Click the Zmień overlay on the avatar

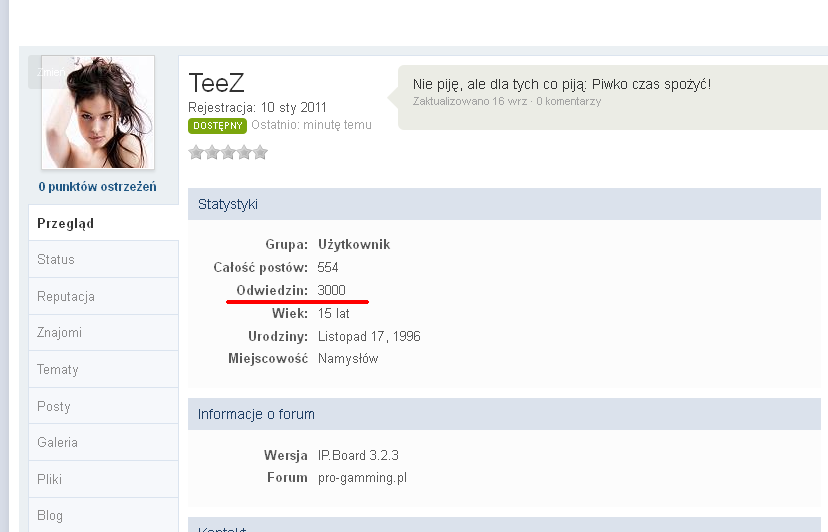pos(48,72)
